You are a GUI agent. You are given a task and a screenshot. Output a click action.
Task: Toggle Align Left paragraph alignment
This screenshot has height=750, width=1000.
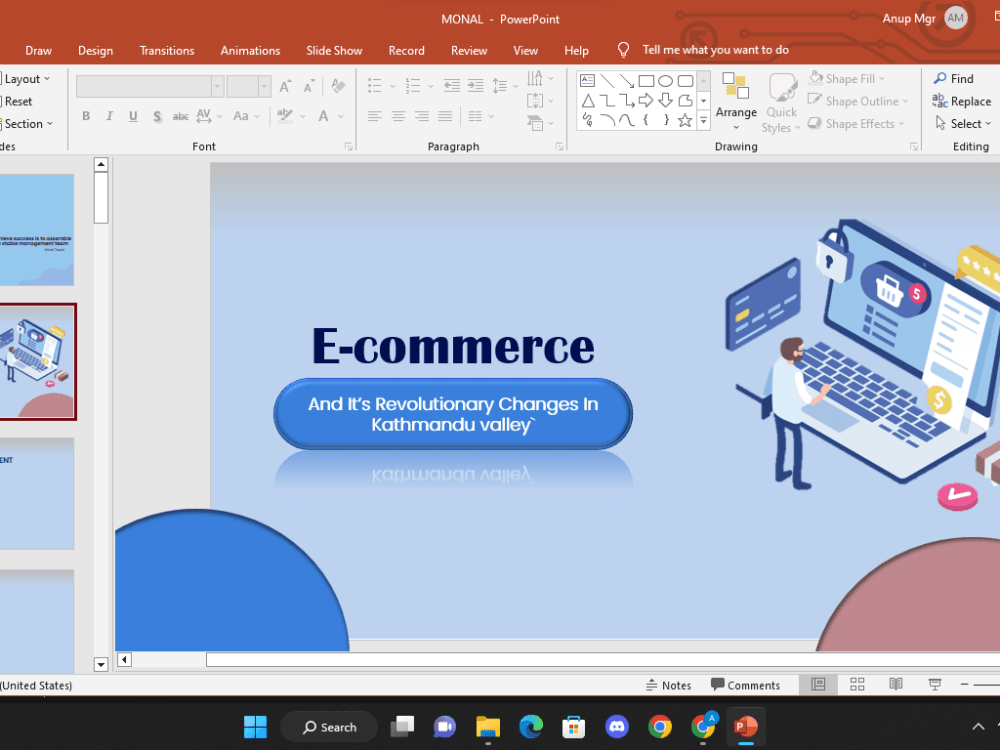click(375, 116)
